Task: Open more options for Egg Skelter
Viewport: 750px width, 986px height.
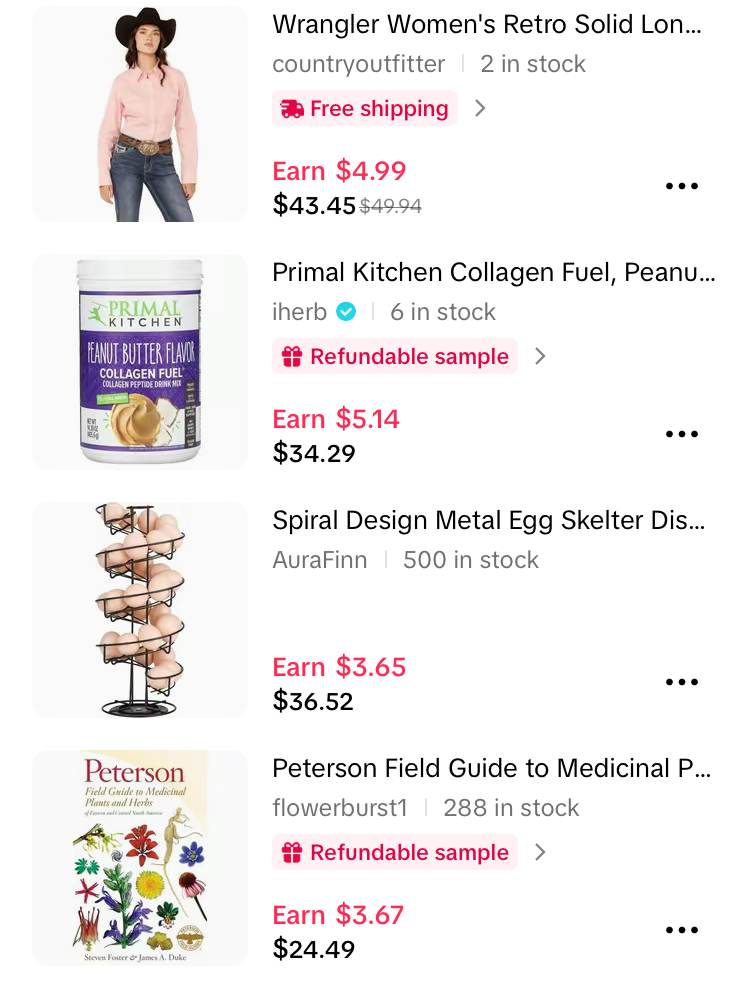Action: [x=681, y=682]
